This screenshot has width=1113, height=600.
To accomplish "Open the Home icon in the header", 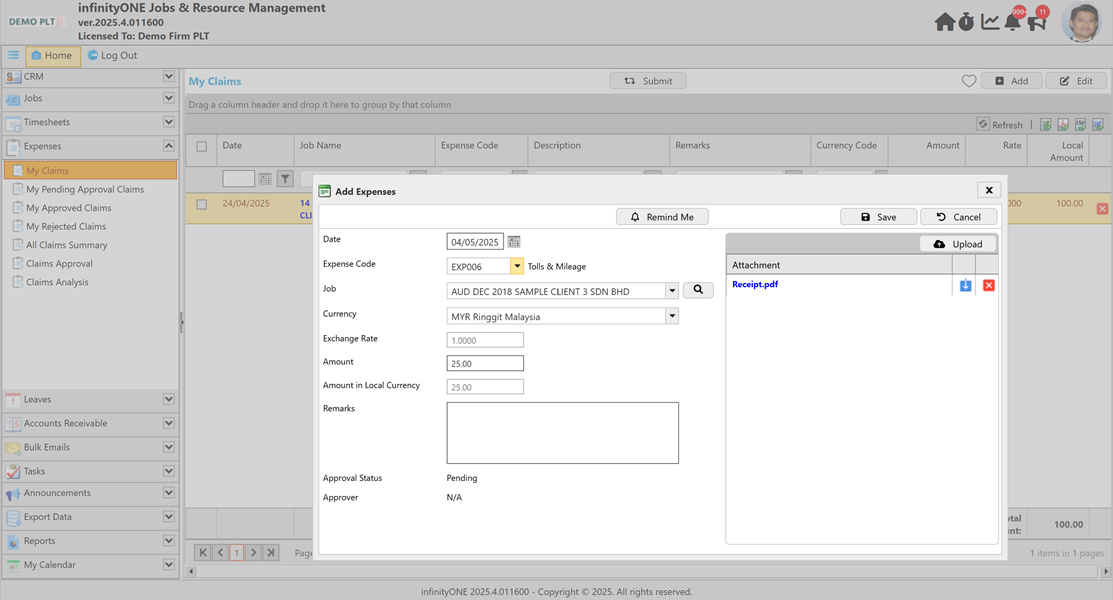I will coord(944,20).
